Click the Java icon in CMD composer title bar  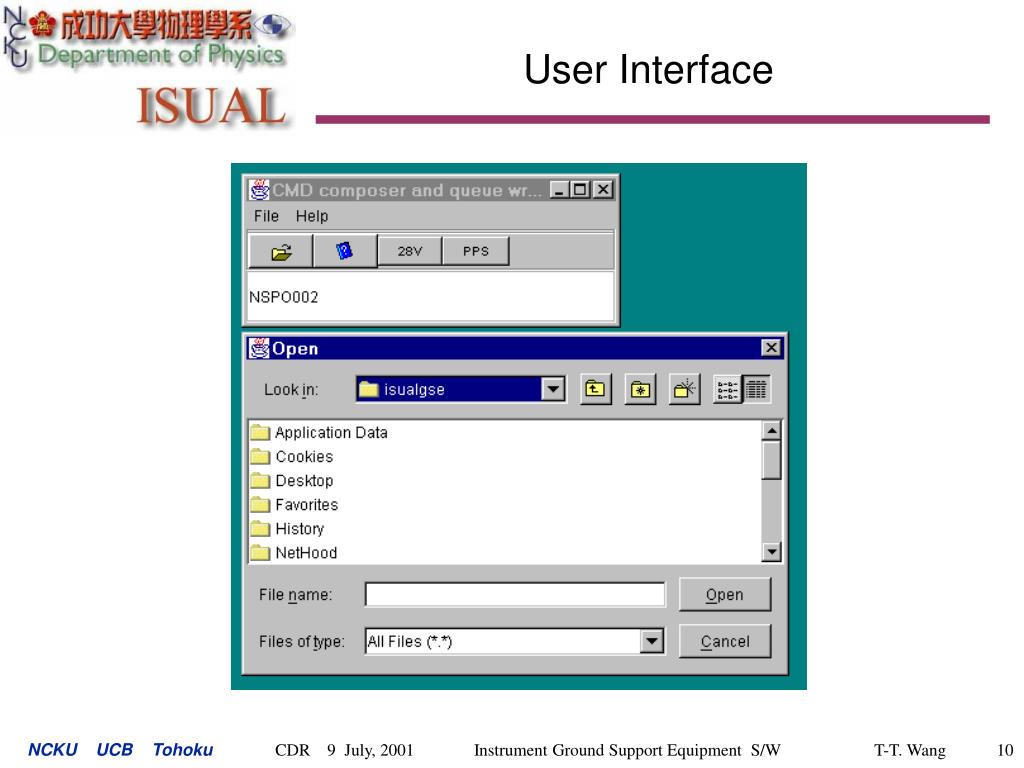click(259, 190)
